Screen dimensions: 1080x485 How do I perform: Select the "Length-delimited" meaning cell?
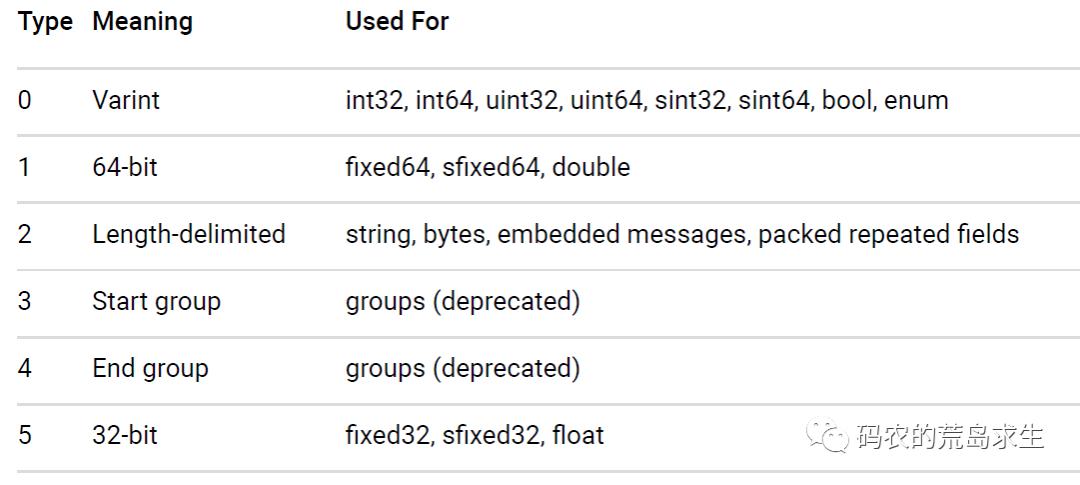[189, 234]
